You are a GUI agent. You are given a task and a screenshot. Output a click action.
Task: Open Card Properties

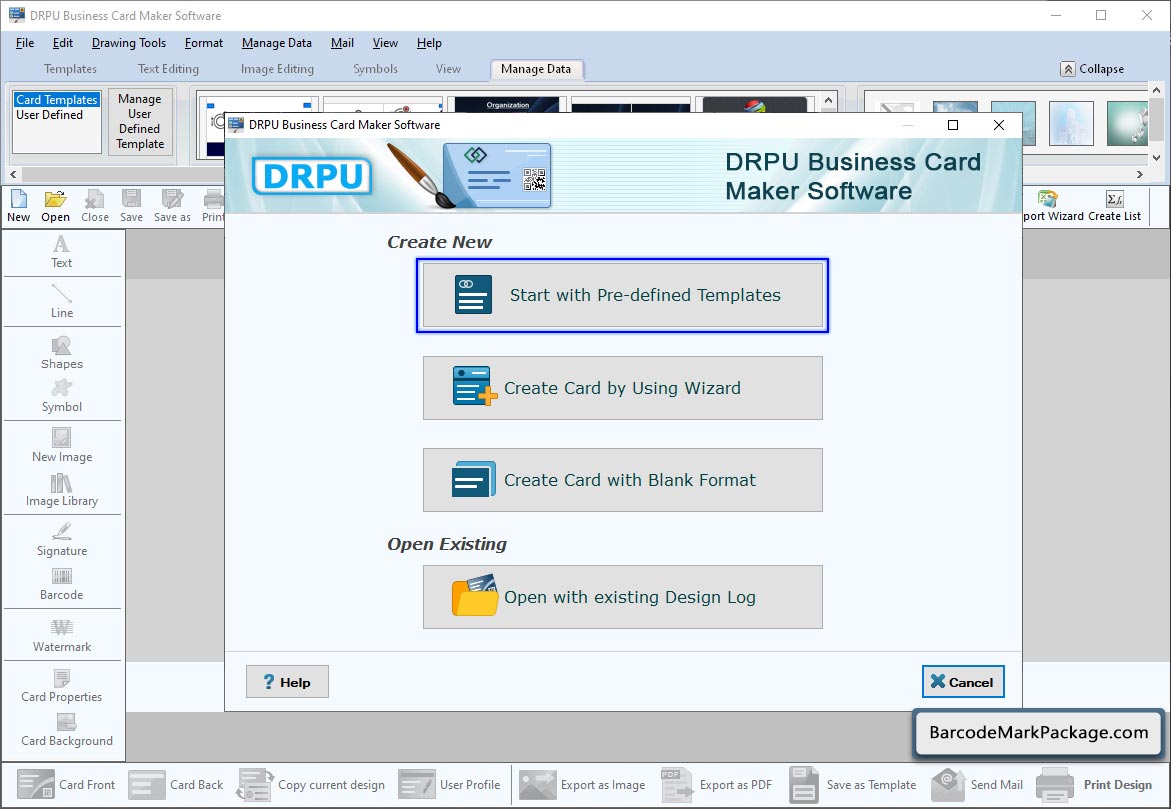61,686
